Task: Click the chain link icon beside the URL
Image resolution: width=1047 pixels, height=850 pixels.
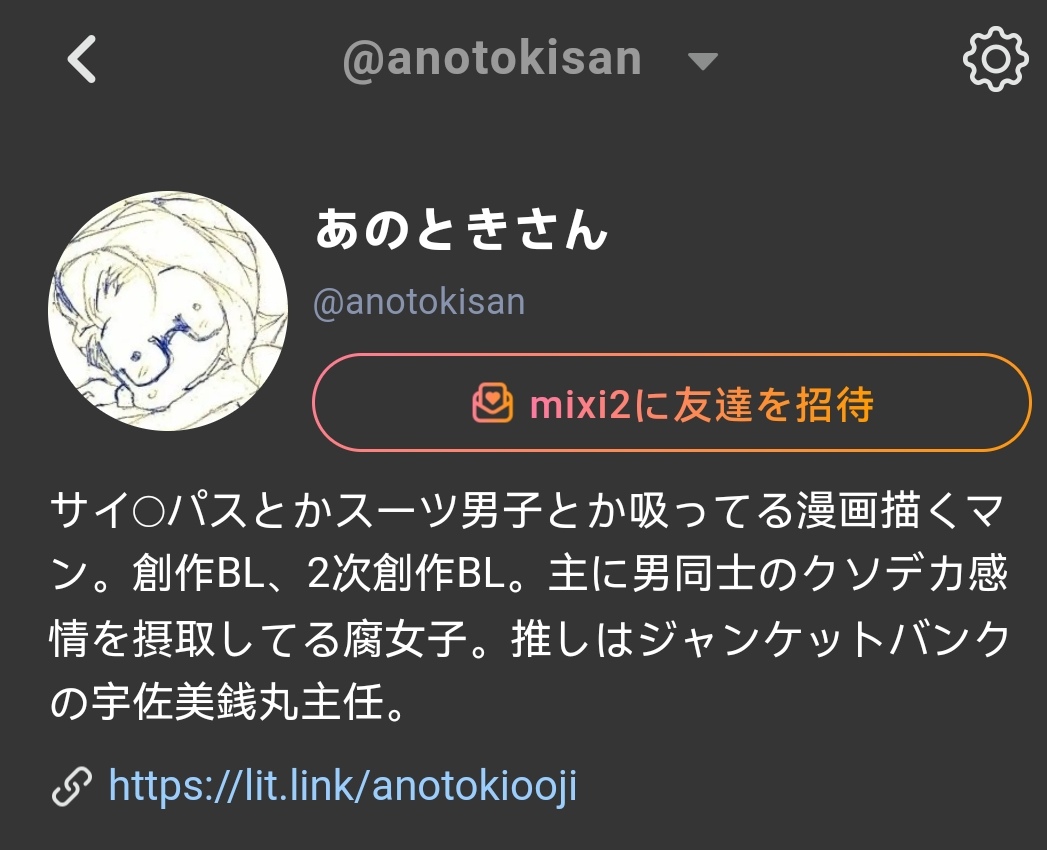Action: [72, 787]
